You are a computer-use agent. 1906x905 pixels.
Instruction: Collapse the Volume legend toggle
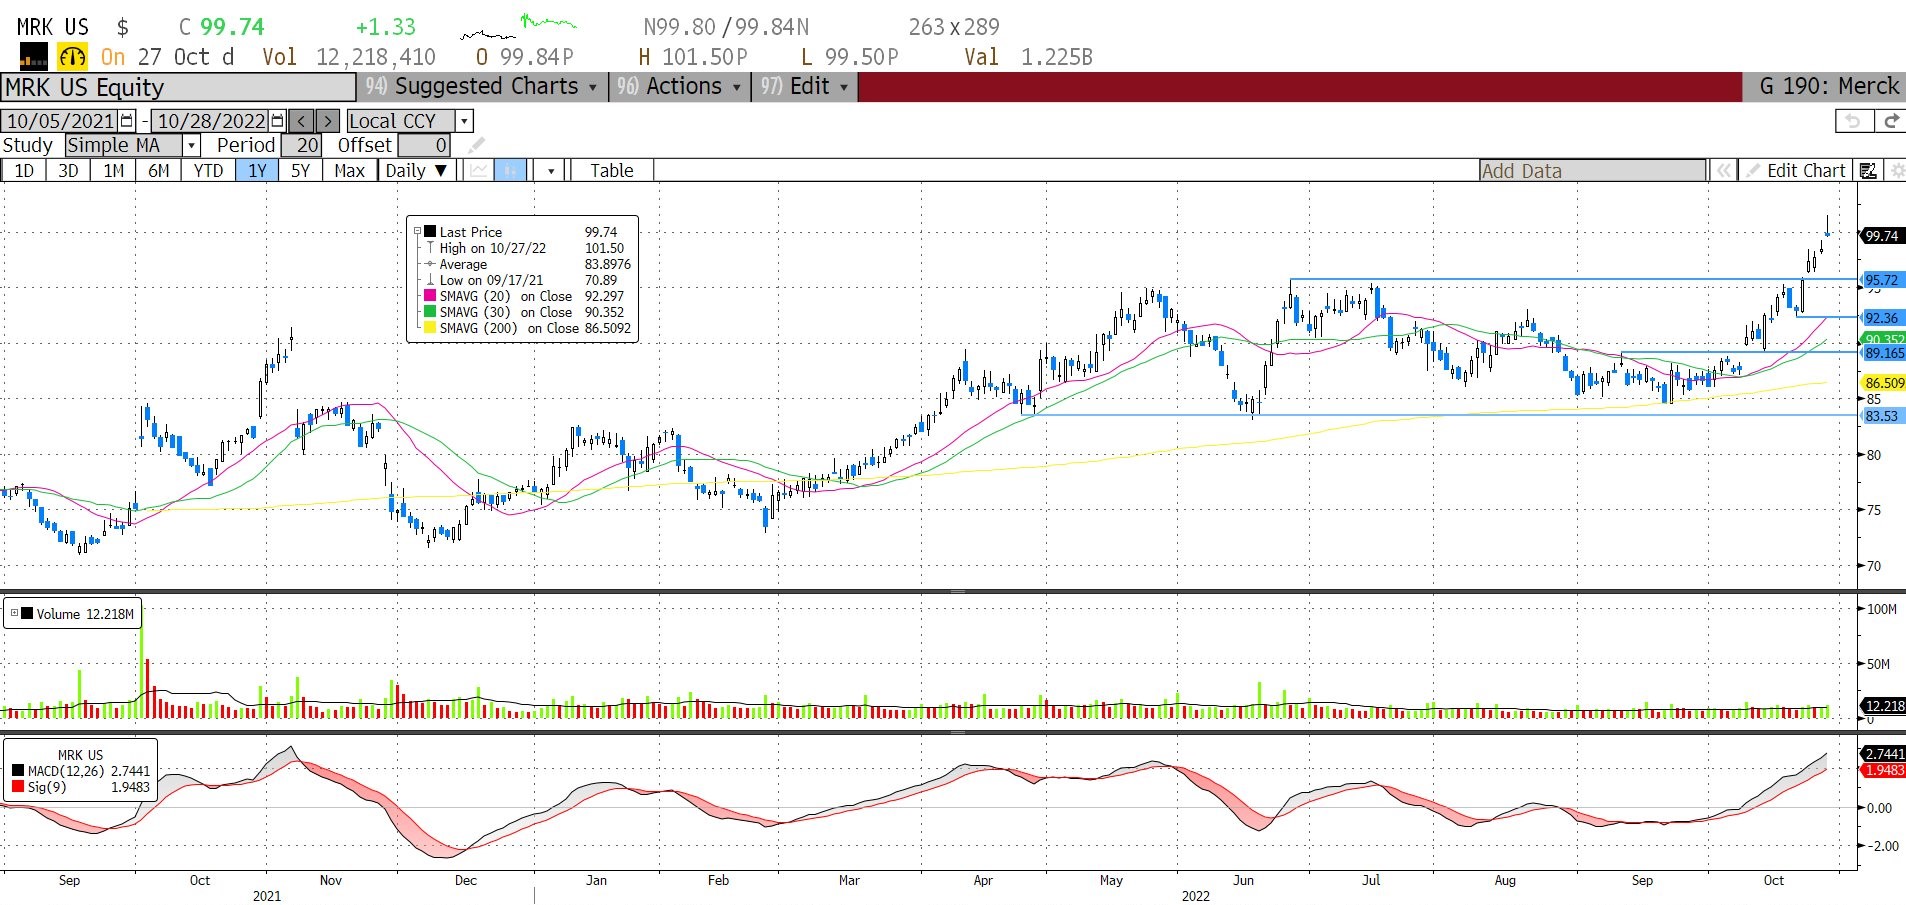point(14,613)
